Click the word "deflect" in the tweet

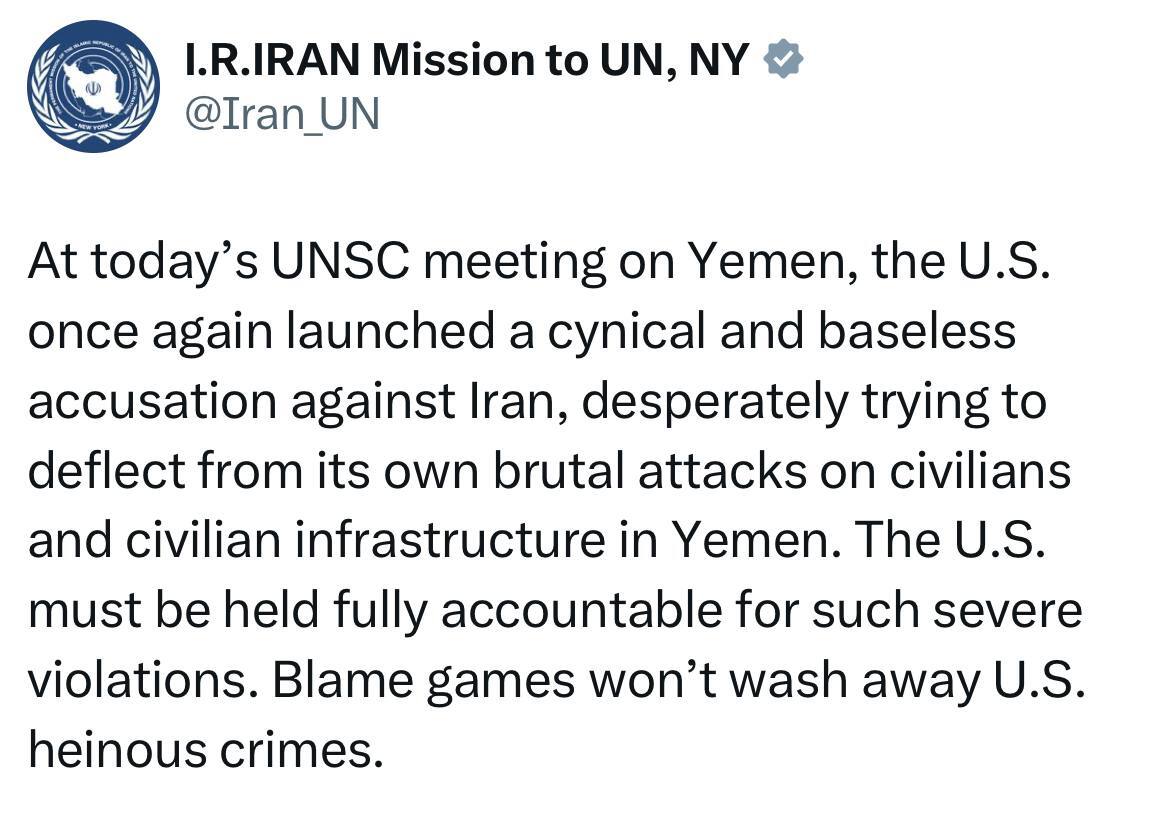click(91, 470)
